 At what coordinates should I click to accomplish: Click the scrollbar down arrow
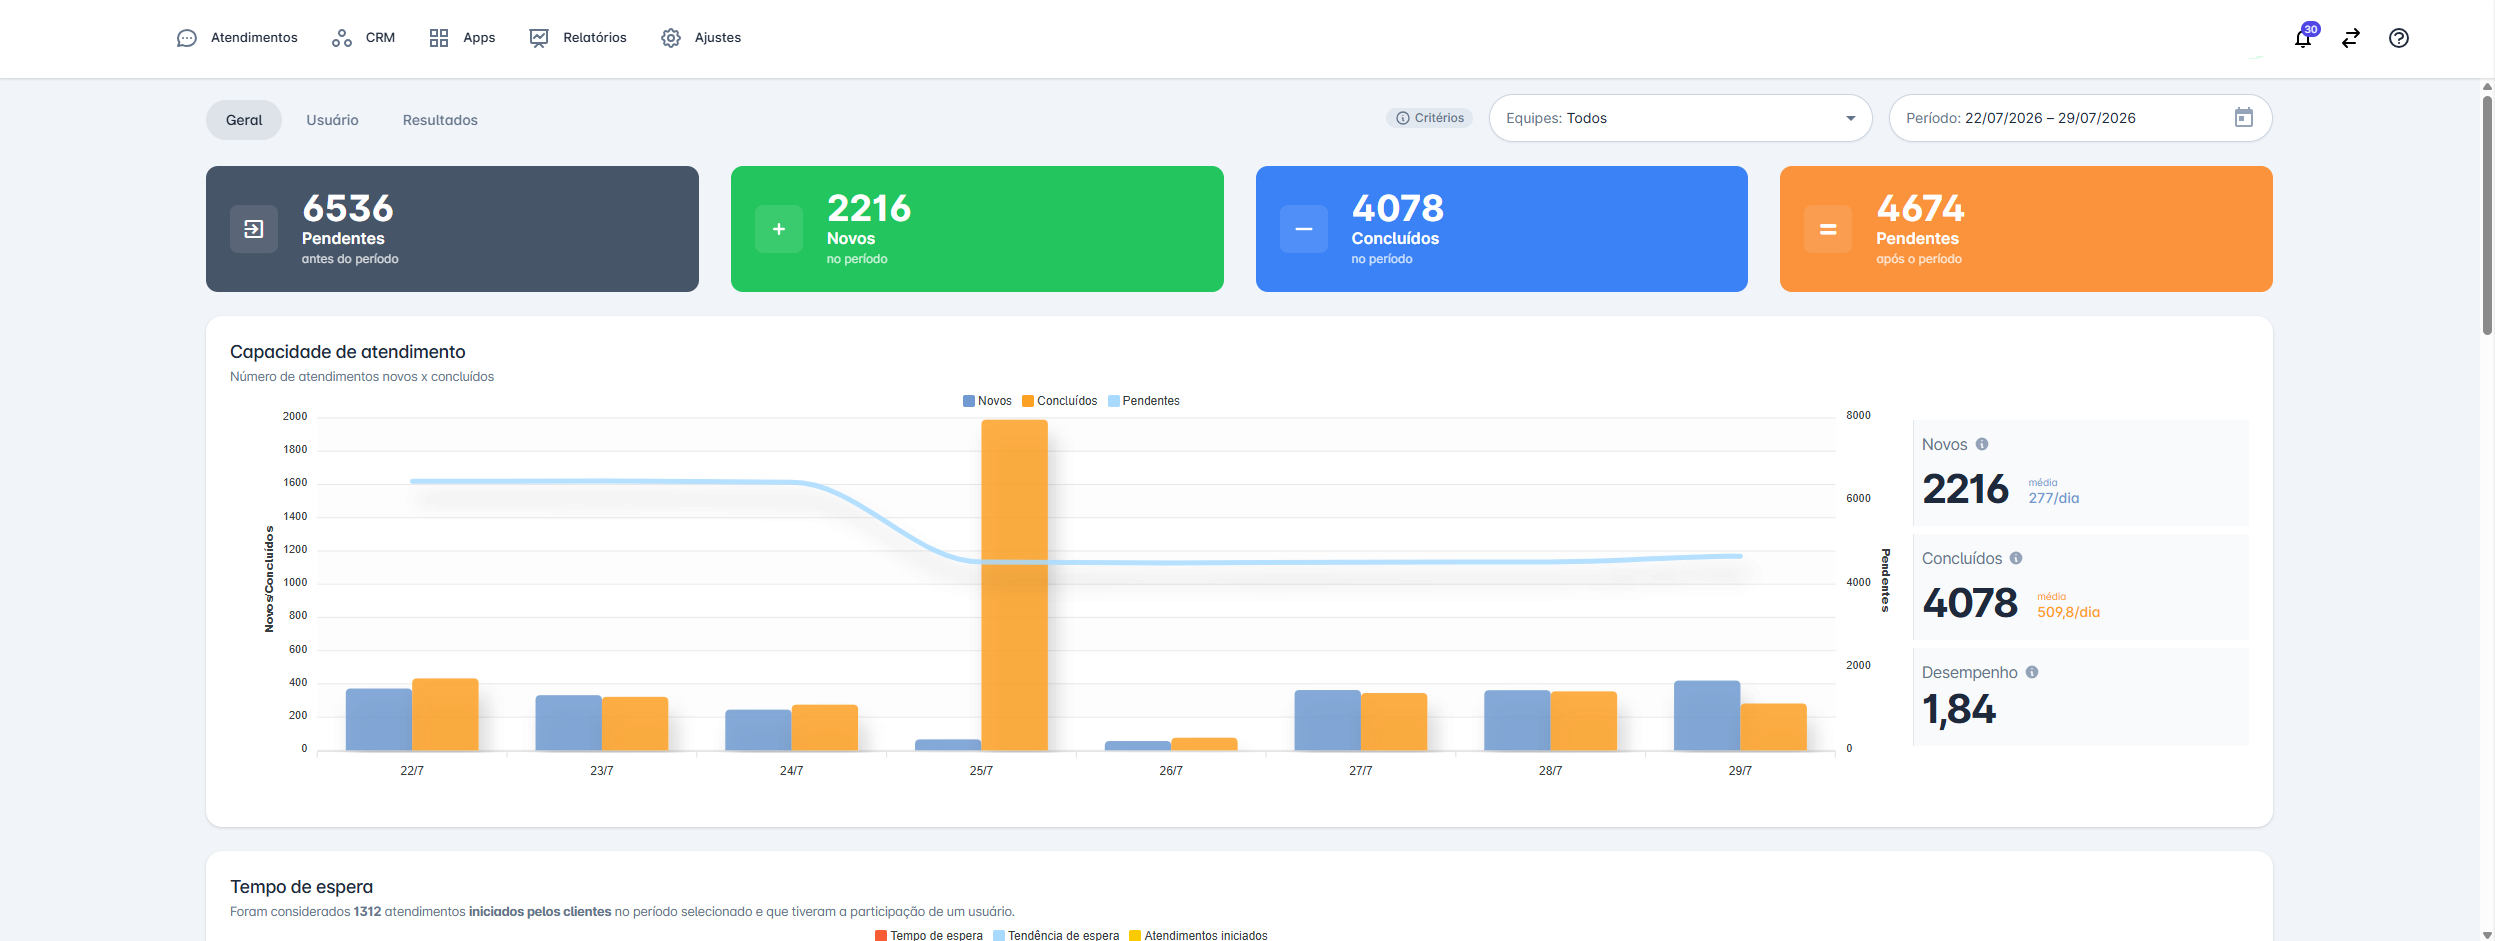click(2487, 934)
